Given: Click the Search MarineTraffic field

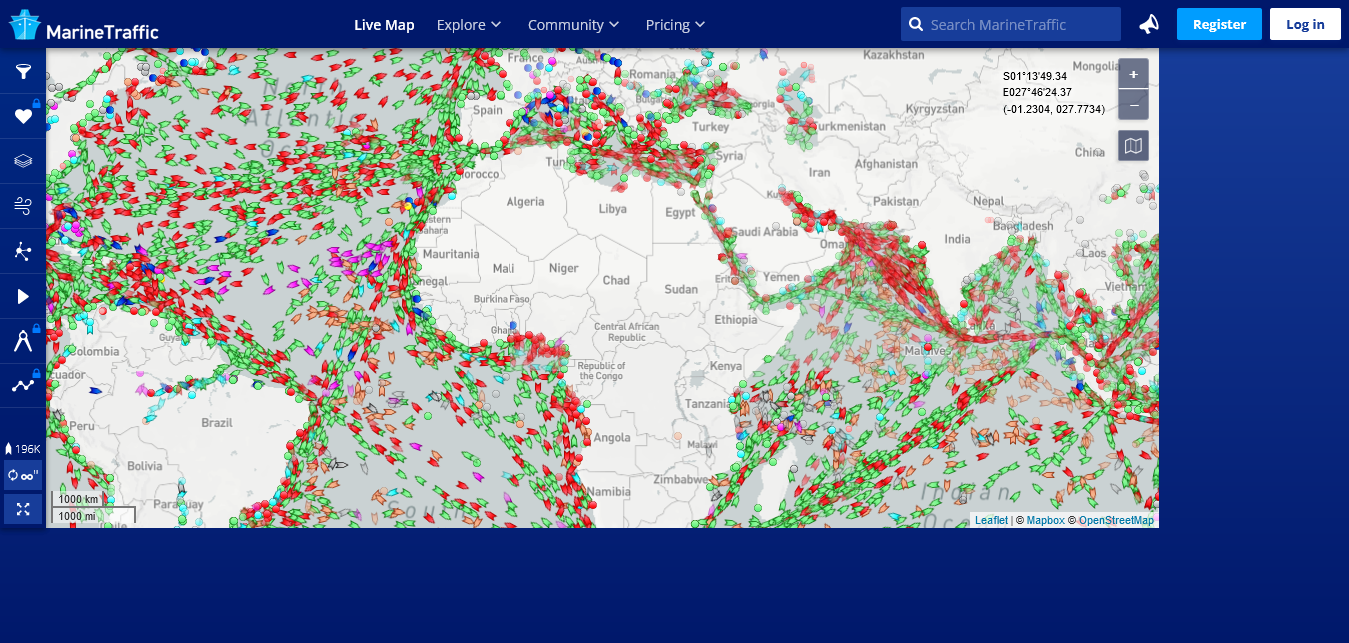Looking at the screenshot, I should 1011,24.
